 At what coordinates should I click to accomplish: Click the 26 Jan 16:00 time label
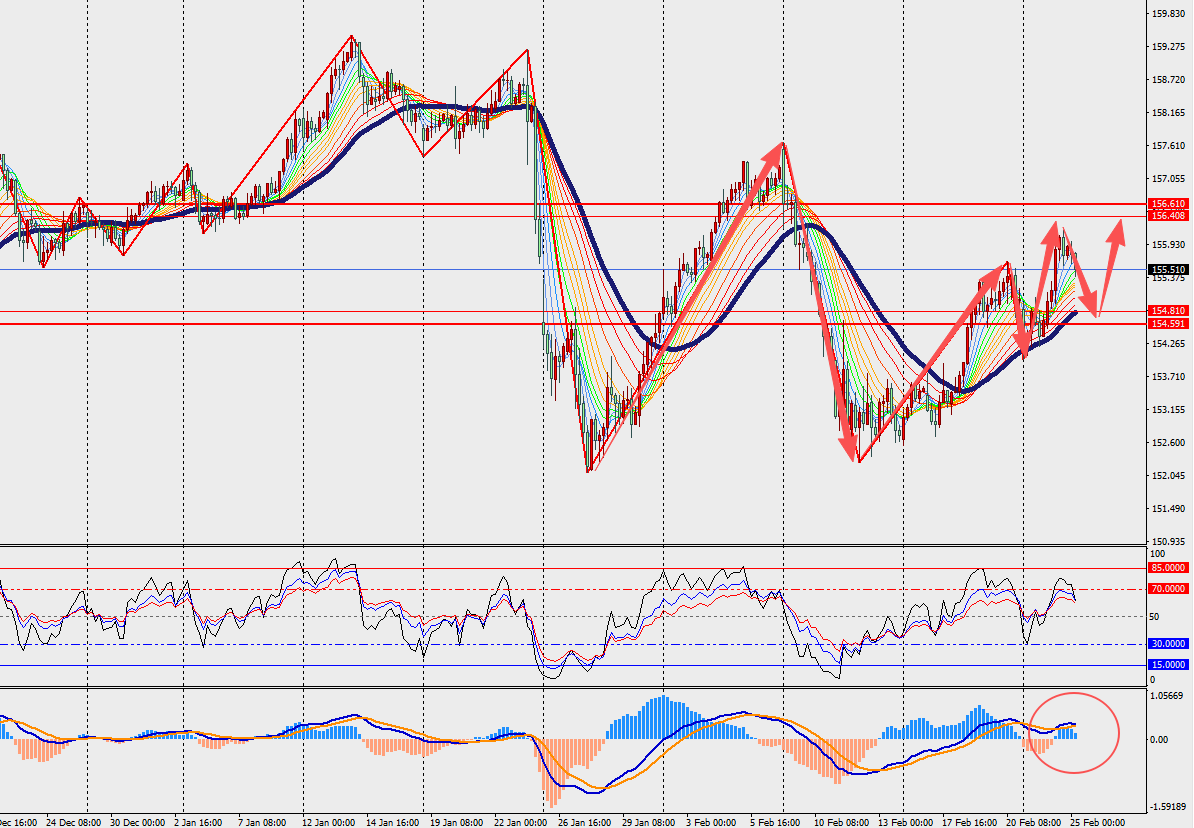(x=583, y=821)
